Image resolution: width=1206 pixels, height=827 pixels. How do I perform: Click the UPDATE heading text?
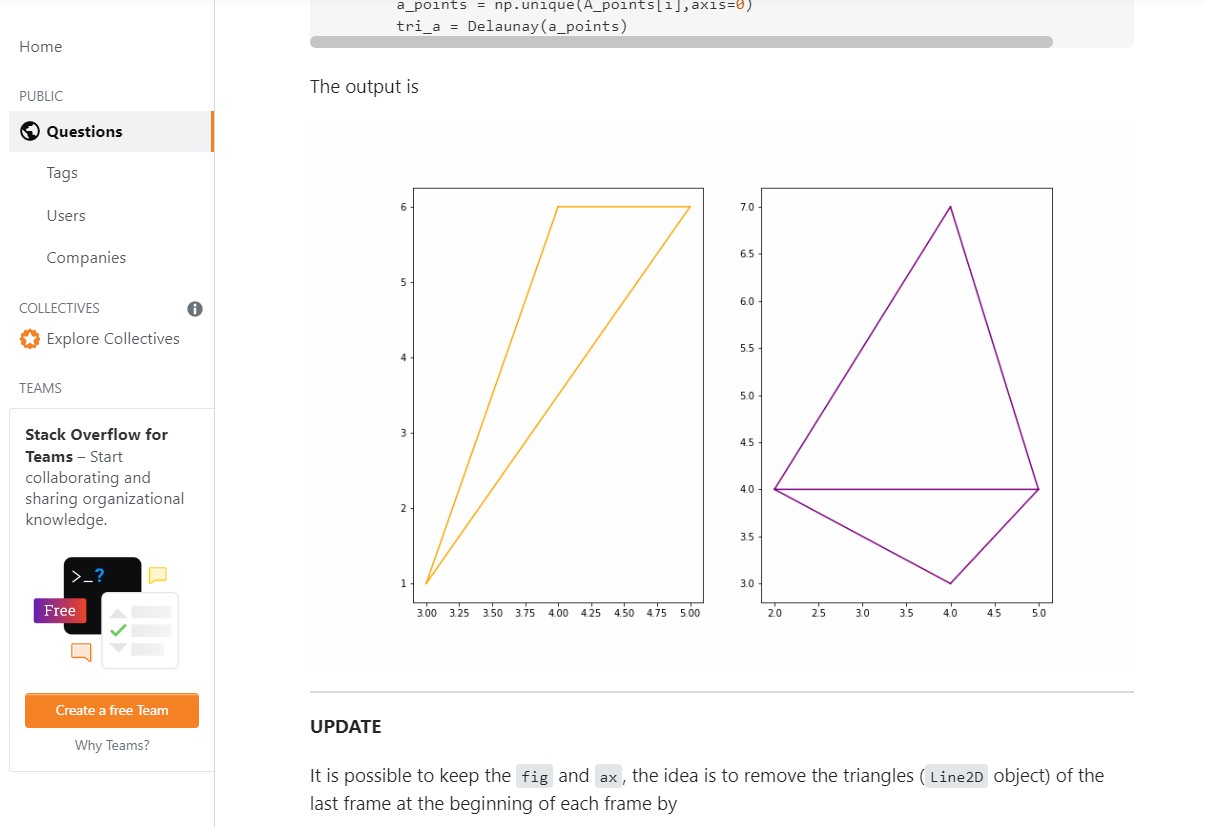pos(346,727)
